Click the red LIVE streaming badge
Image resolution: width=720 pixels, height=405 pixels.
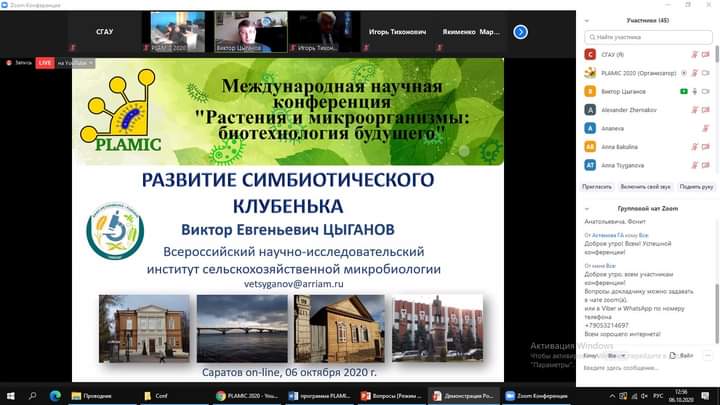point(45,63)
